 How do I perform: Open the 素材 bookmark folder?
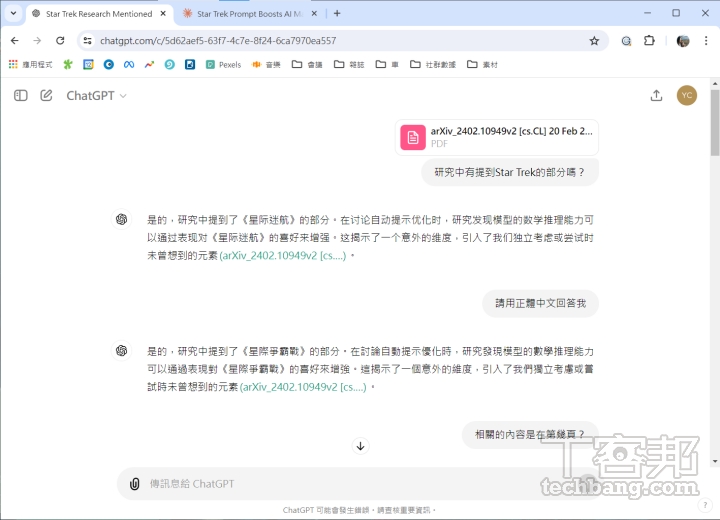click(x=482, y=64)
